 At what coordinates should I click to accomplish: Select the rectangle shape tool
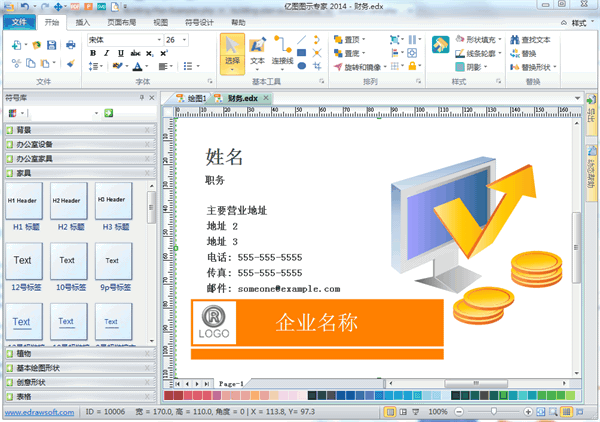pyautogui.click(x=302, y=53)
